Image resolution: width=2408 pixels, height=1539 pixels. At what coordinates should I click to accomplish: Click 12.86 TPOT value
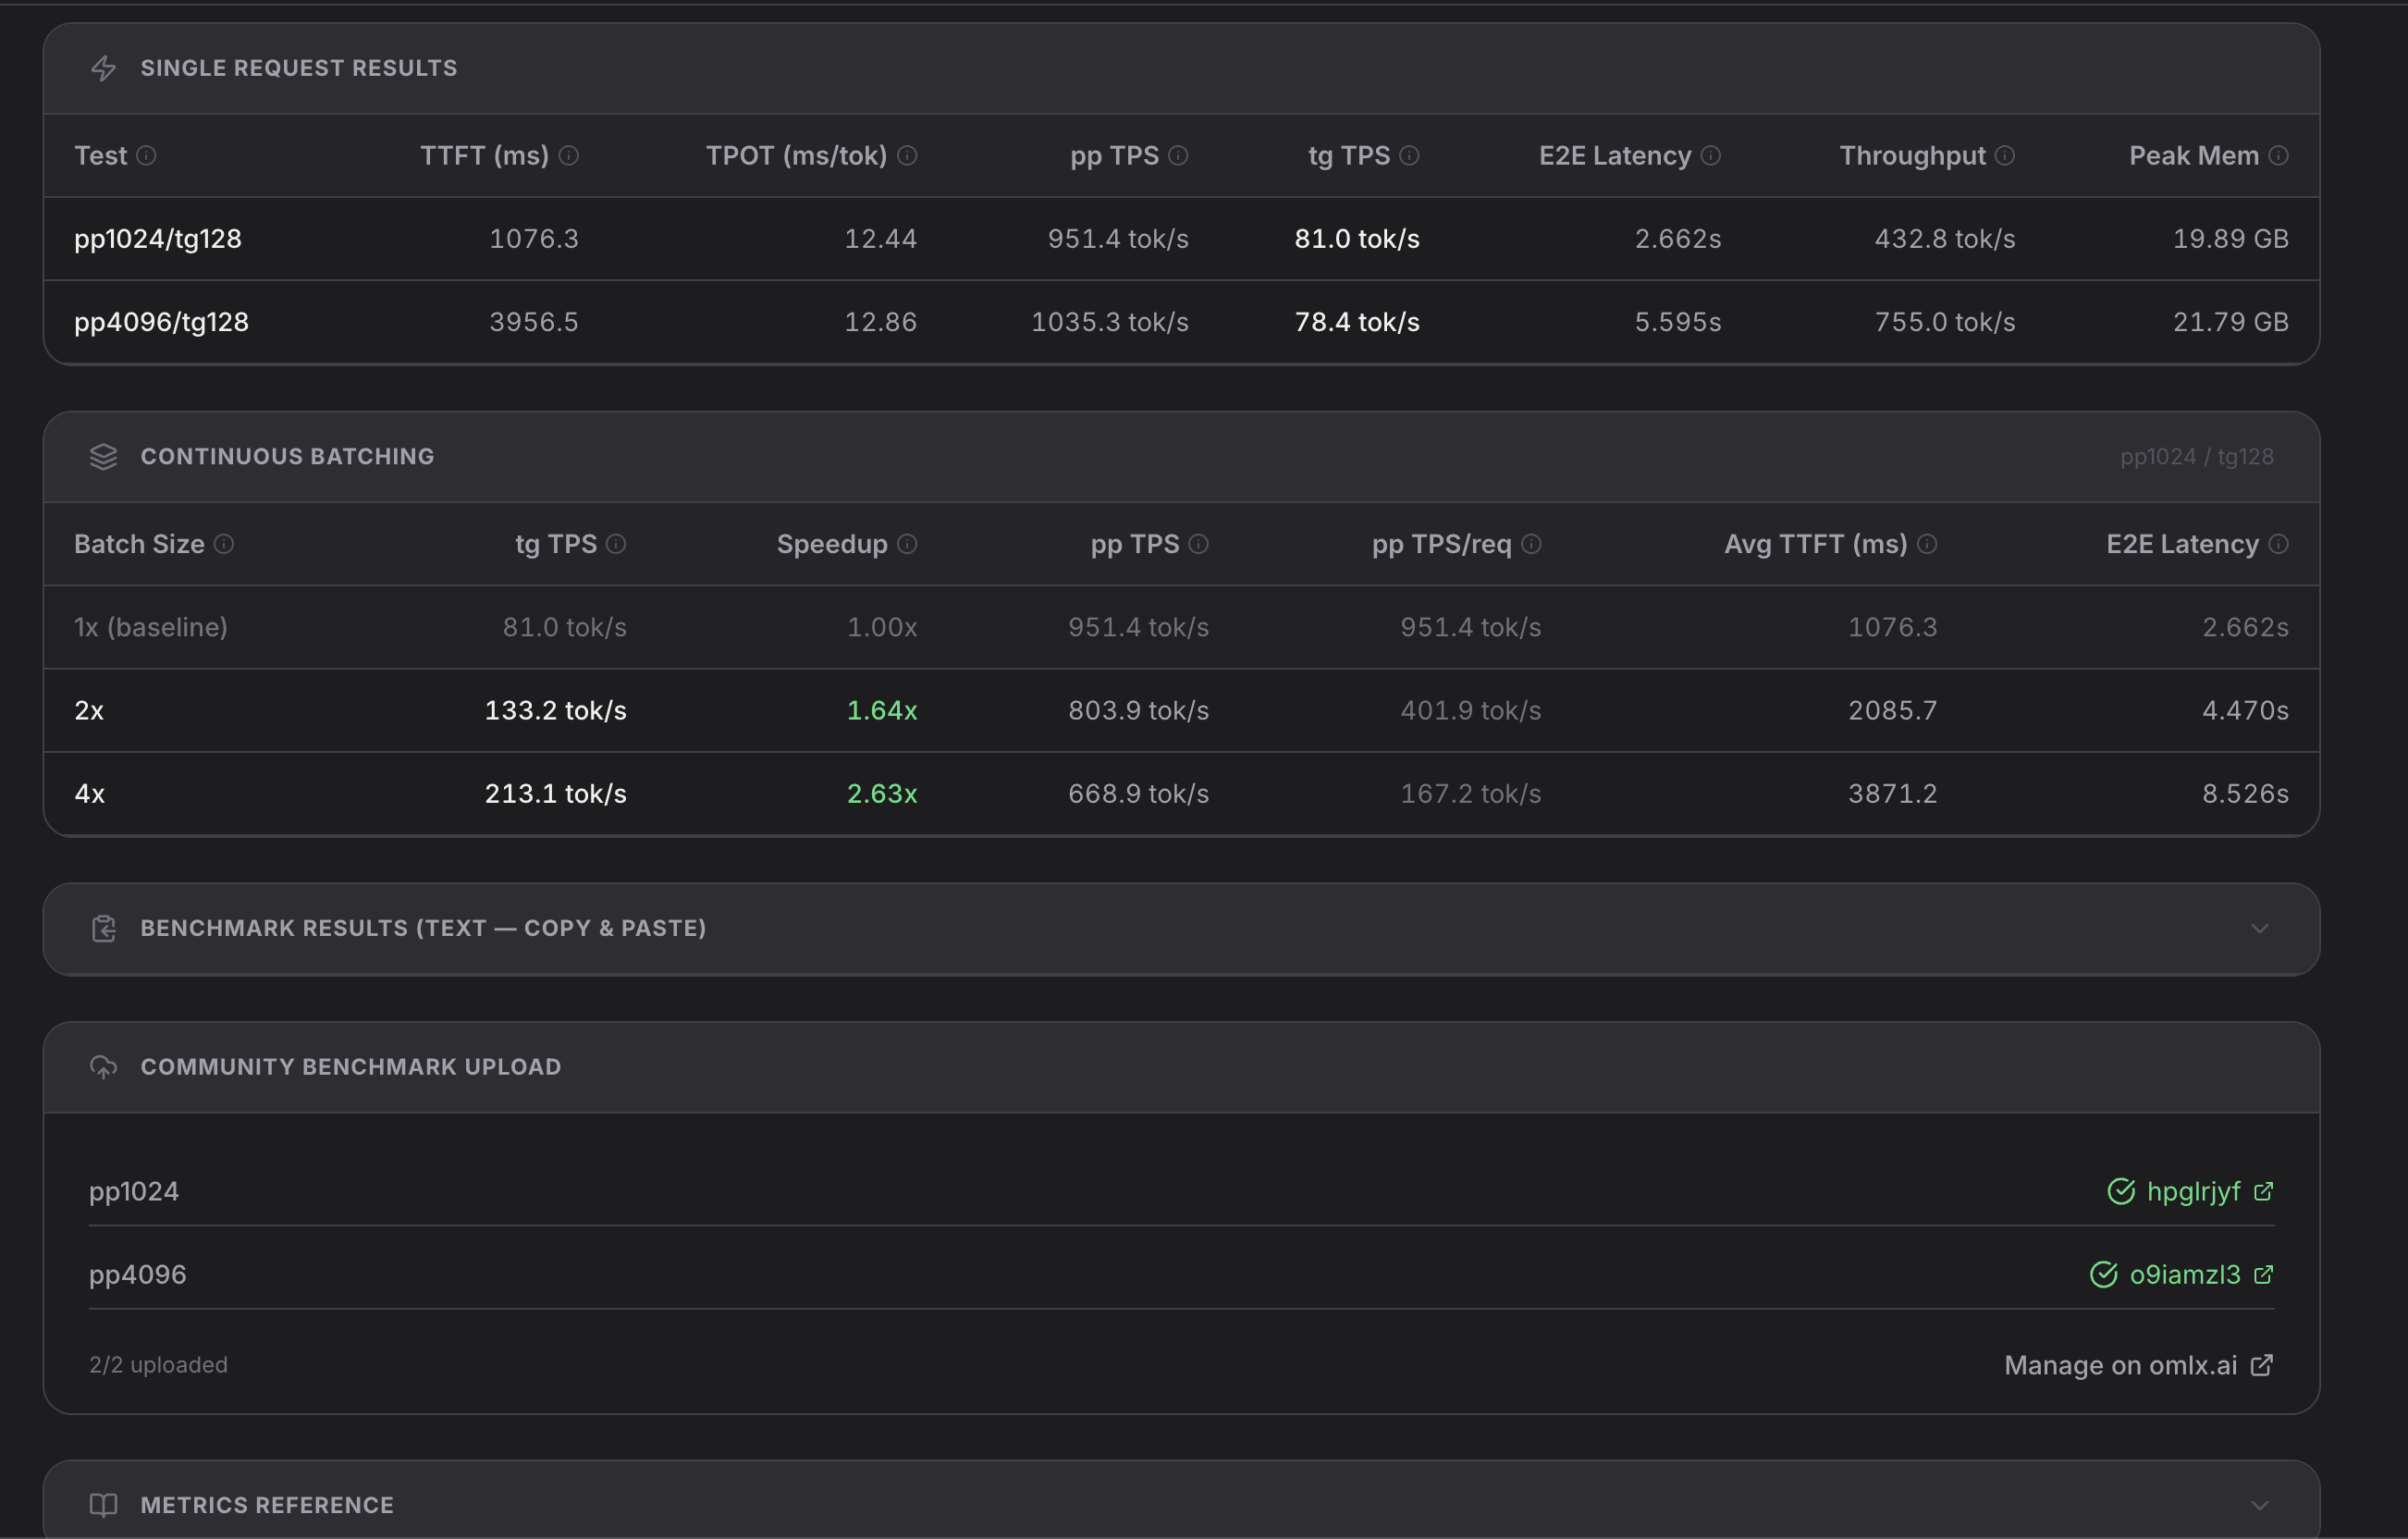click(881, 322)
